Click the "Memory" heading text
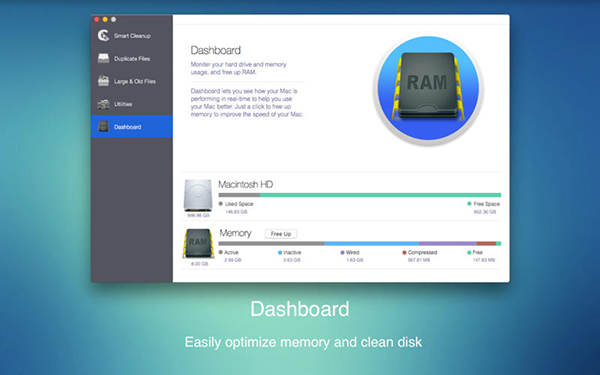 [235, 233]
